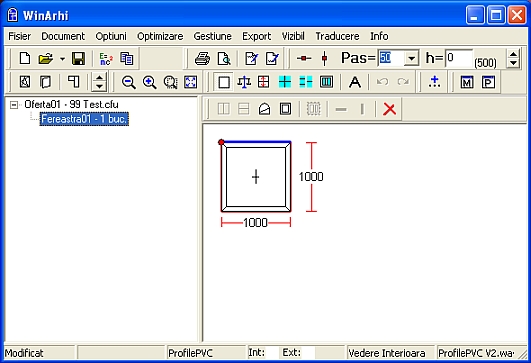Increase value with the top-right spinner up arrow
This screenshot has height=363, width=531.
tap(513, 54)
